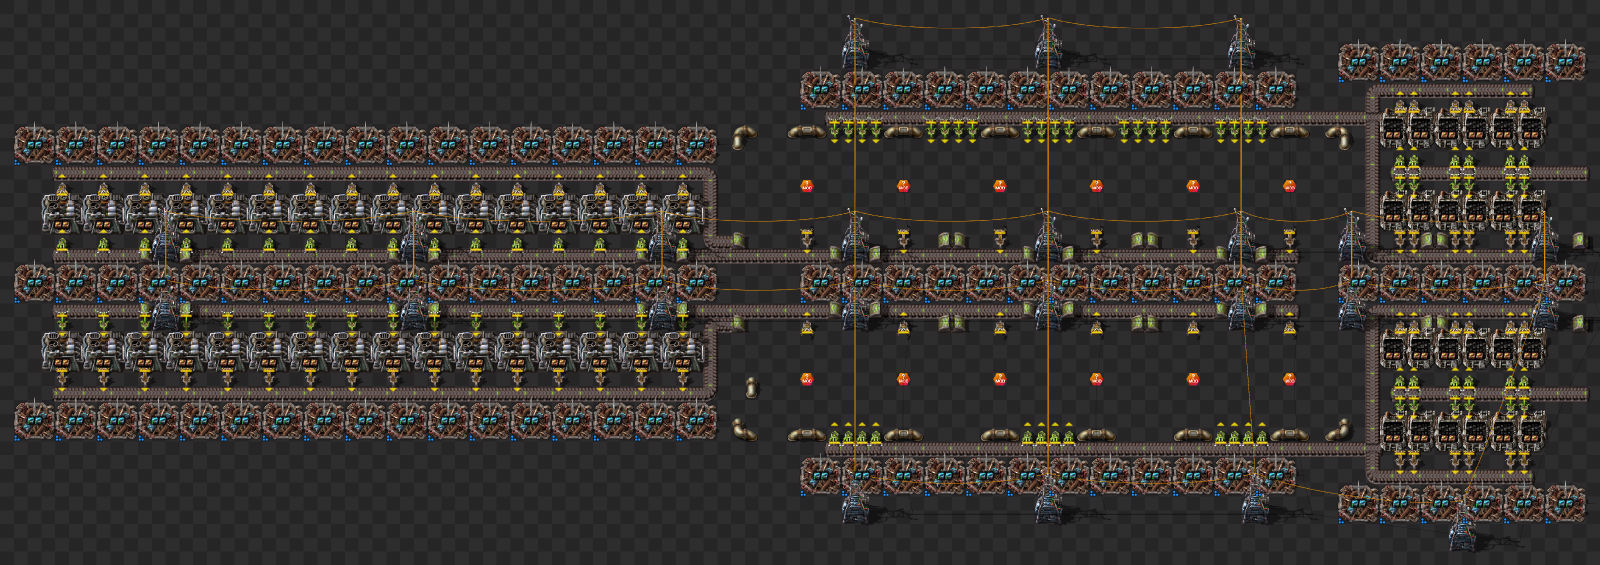This screenshot has width=1600, height=565.
Task: Select third red missing-mod icon in upper row
Action: pos(1000,186)
